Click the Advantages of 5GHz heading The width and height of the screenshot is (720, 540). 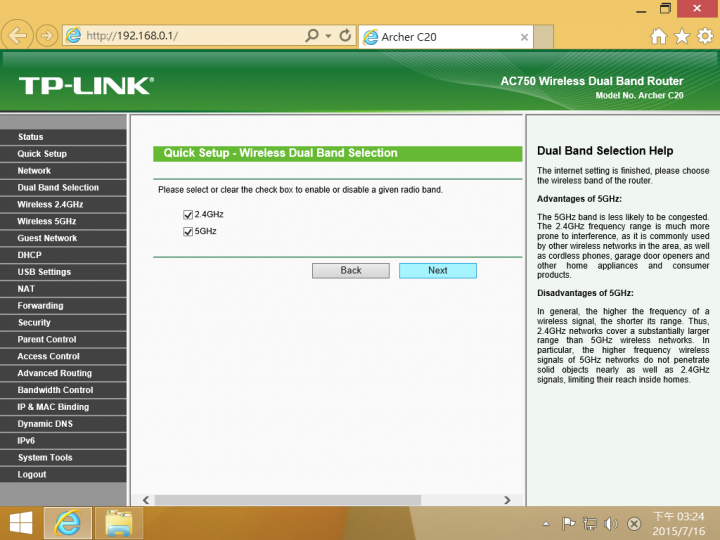[579, 199]
